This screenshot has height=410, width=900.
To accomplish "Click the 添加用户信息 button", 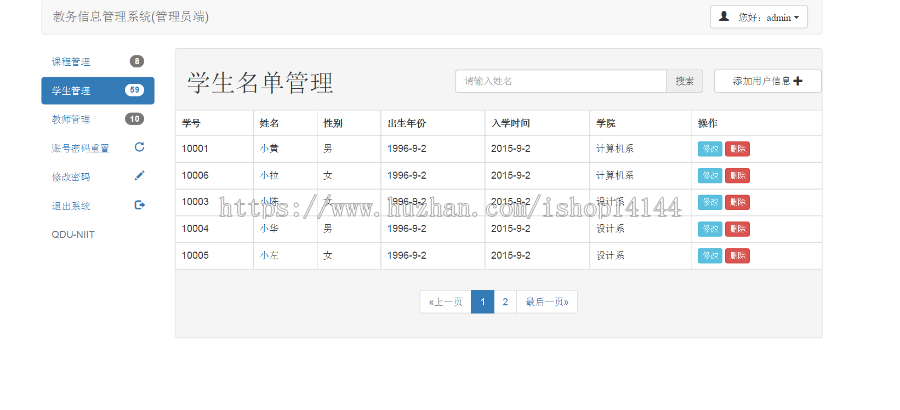I will (x=767, y=81).
